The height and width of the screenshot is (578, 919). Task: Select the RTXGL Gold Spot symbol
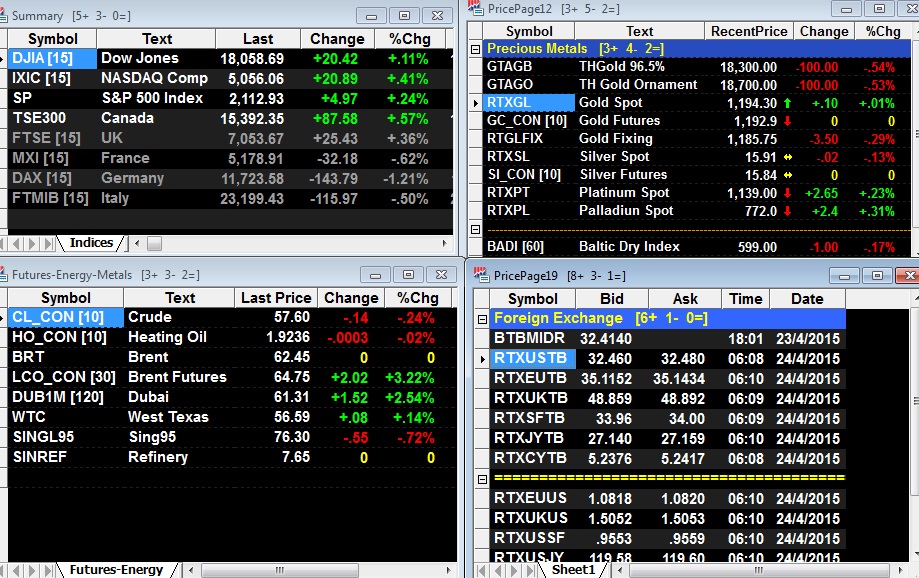529,103
